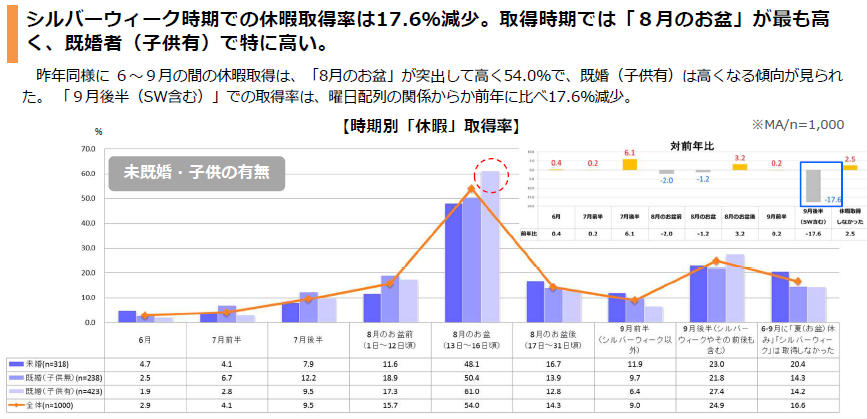Click the description paragraph starting with 昨年同様に

(x=431, y=87)
